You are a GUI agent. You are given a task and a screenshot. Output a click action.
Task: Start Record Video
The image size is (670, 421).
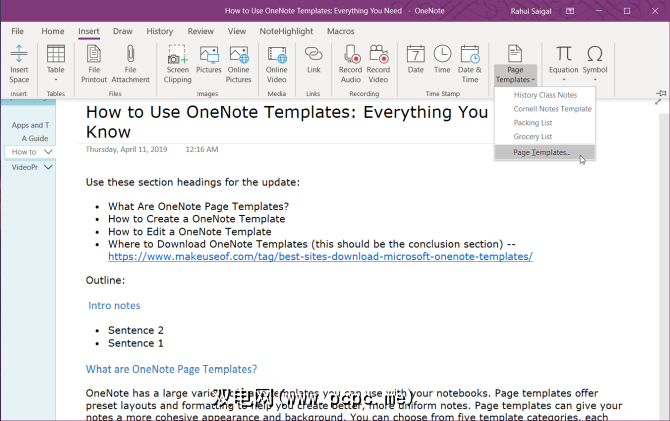click(378, 64)
